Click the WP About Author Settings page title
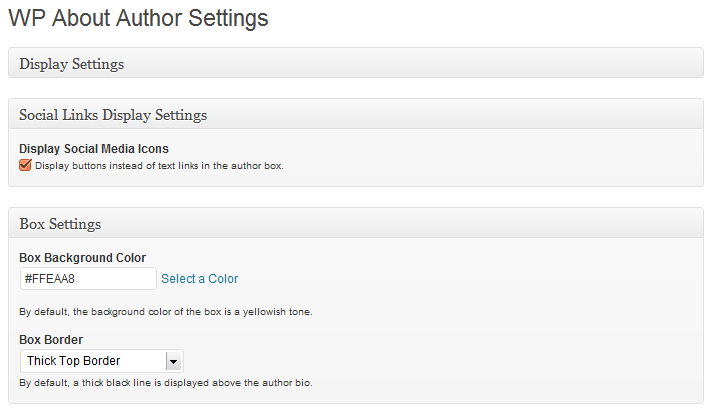The width and height of the screenshot is (714, 414). (x=138, y=18)
